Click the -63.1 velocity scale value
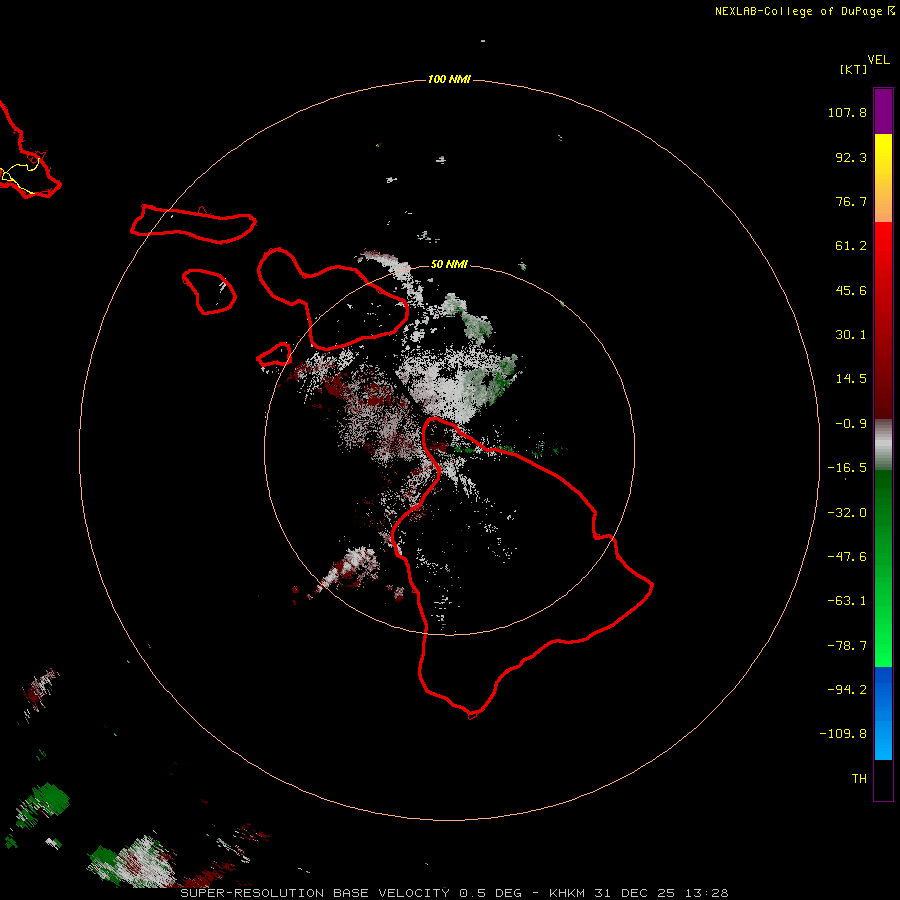900x900 pixels. point(847,601)
